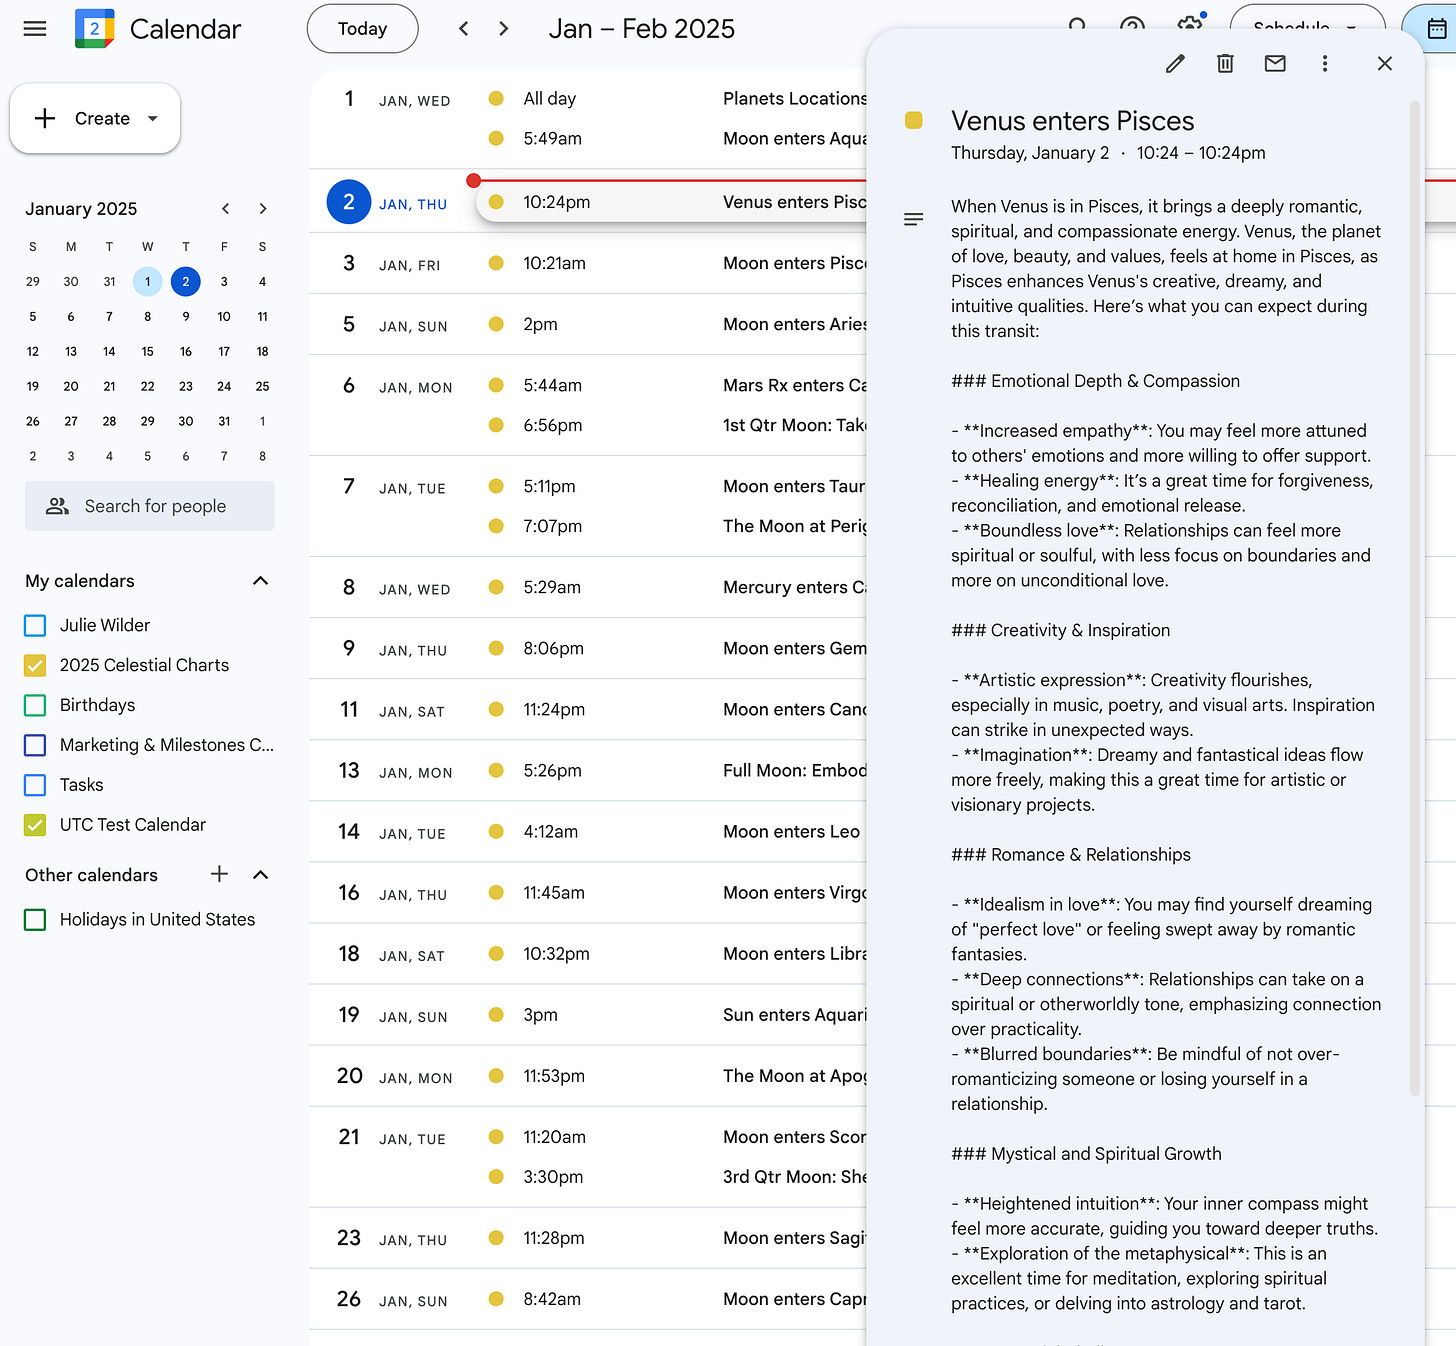Click the Today button
The image size is (1456, 1346).
362,29
